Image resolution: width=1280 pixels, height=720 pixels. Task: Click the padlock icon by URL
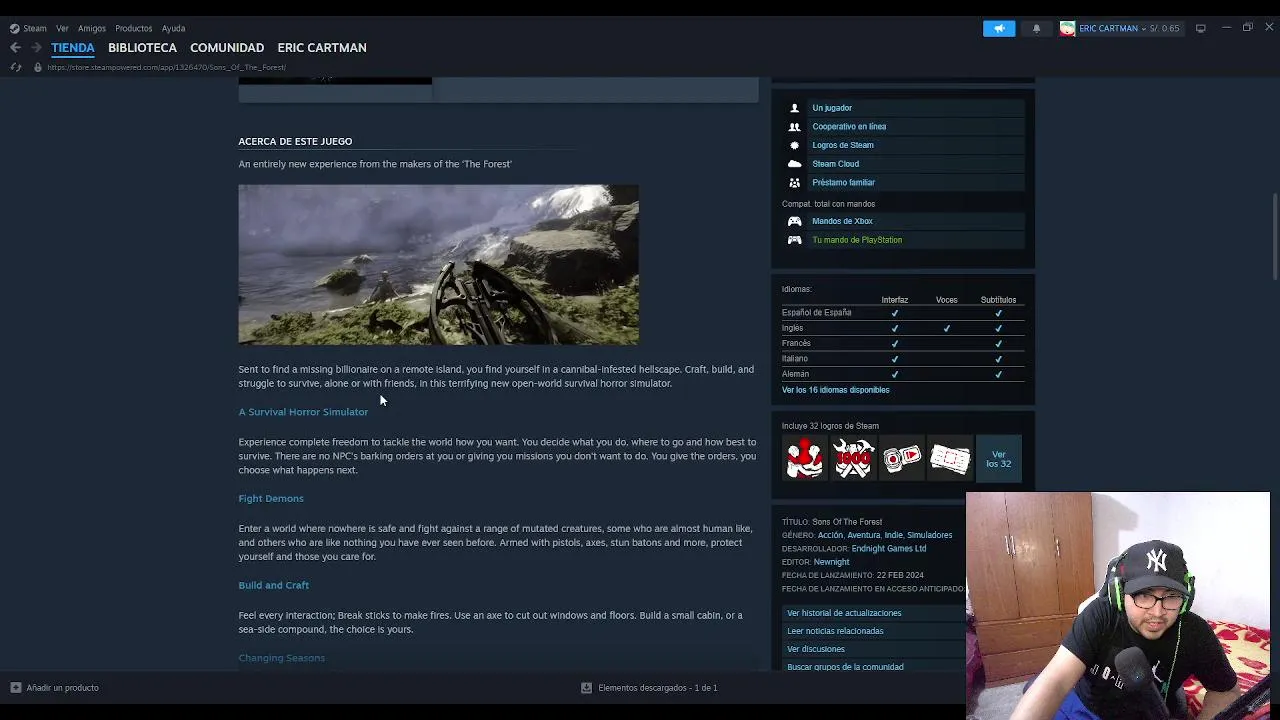37,67
